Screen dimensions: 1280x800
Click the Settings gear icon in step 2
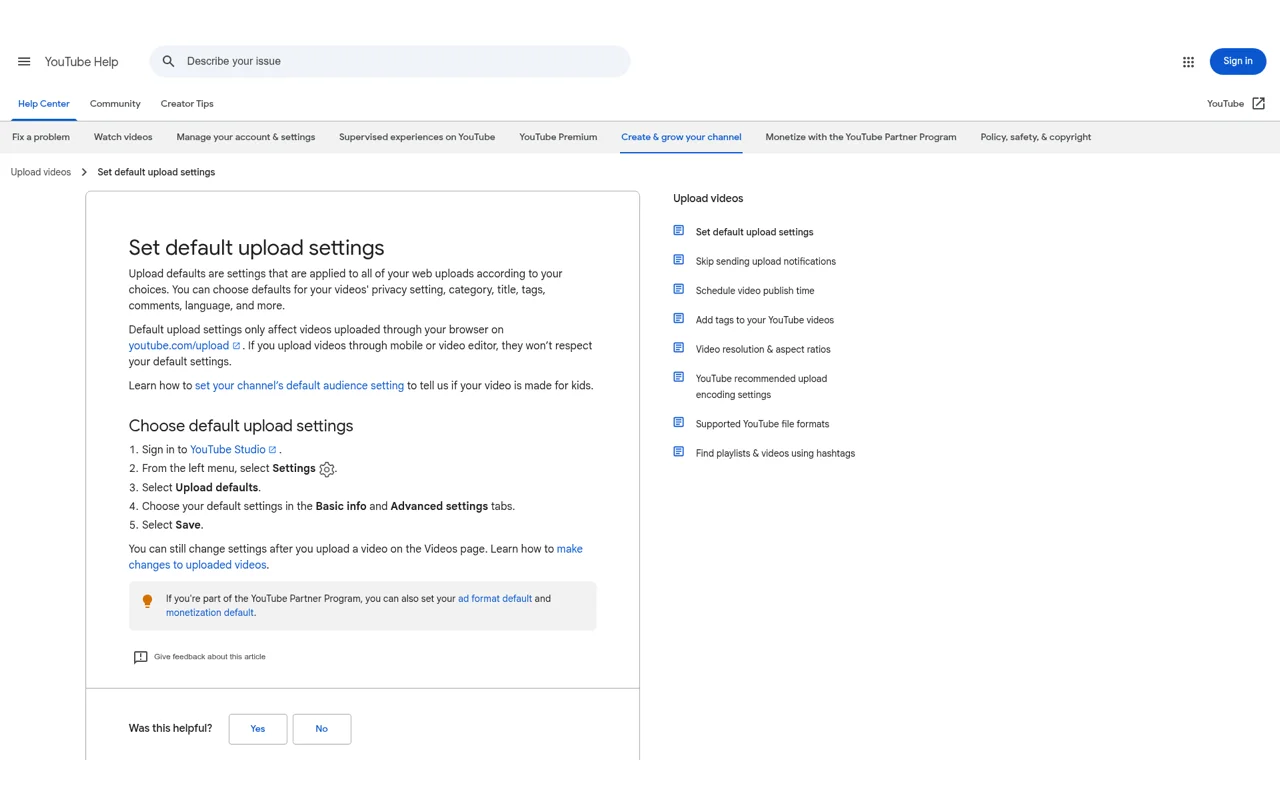[x=327, y=469]
